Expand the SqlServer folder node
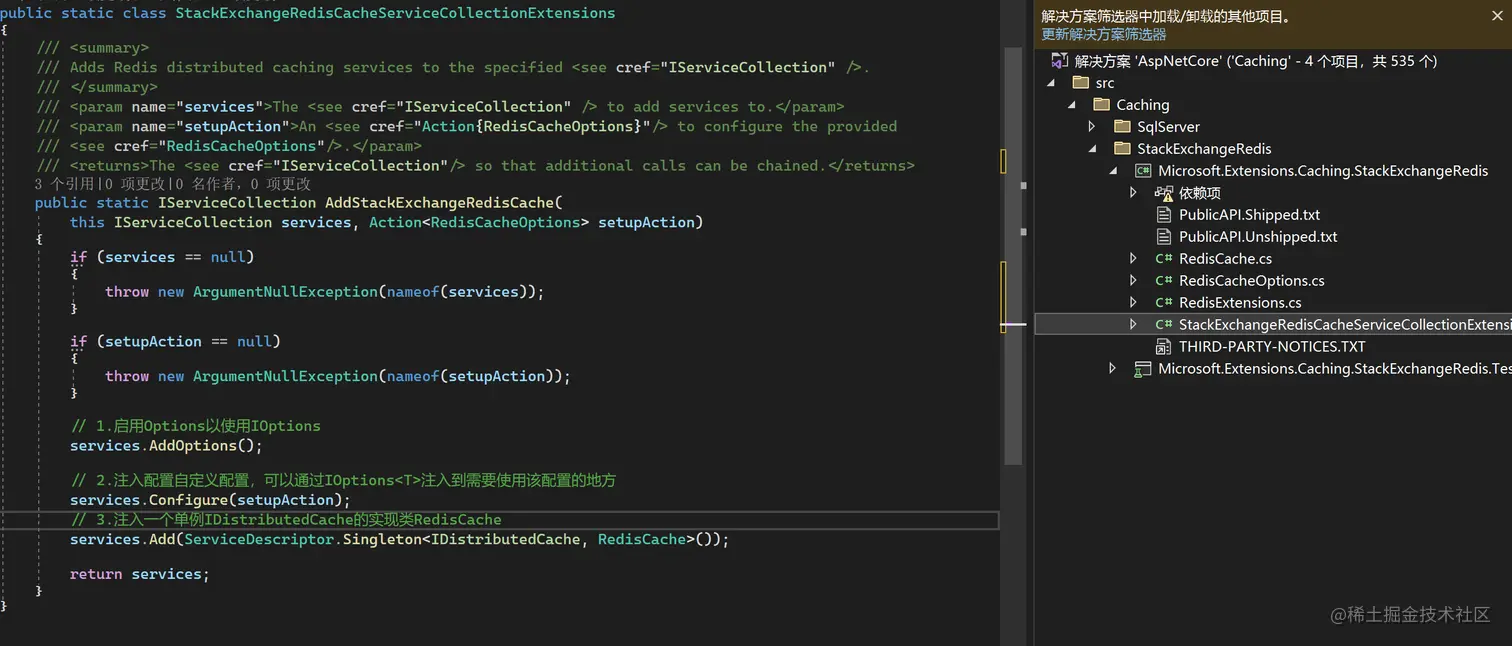This screenshot has height=646, width=1512. click(1092, 127)
